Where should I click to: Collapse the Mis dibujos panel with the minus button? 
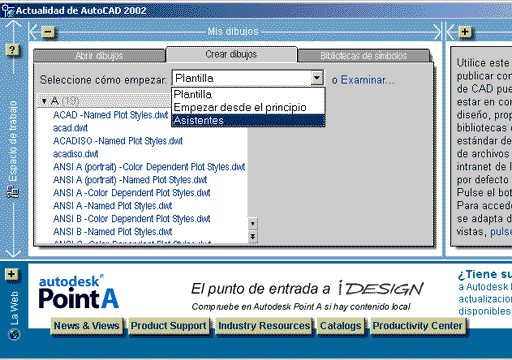[48, 32]
